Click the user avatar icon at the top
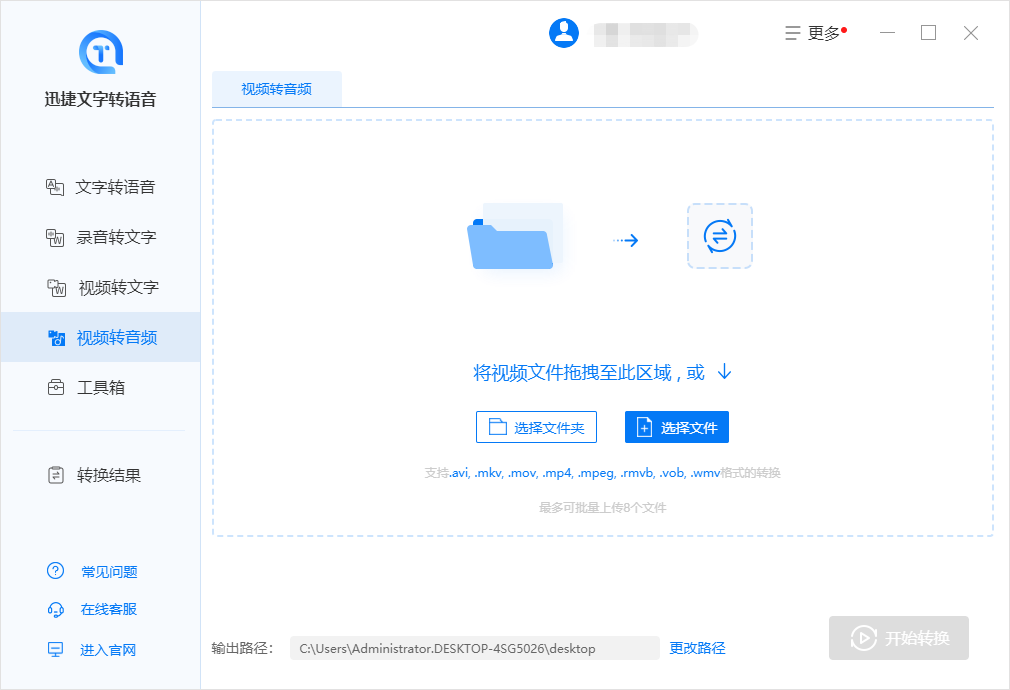Screen dimensions: 1010x690 [x=564, y=32]
